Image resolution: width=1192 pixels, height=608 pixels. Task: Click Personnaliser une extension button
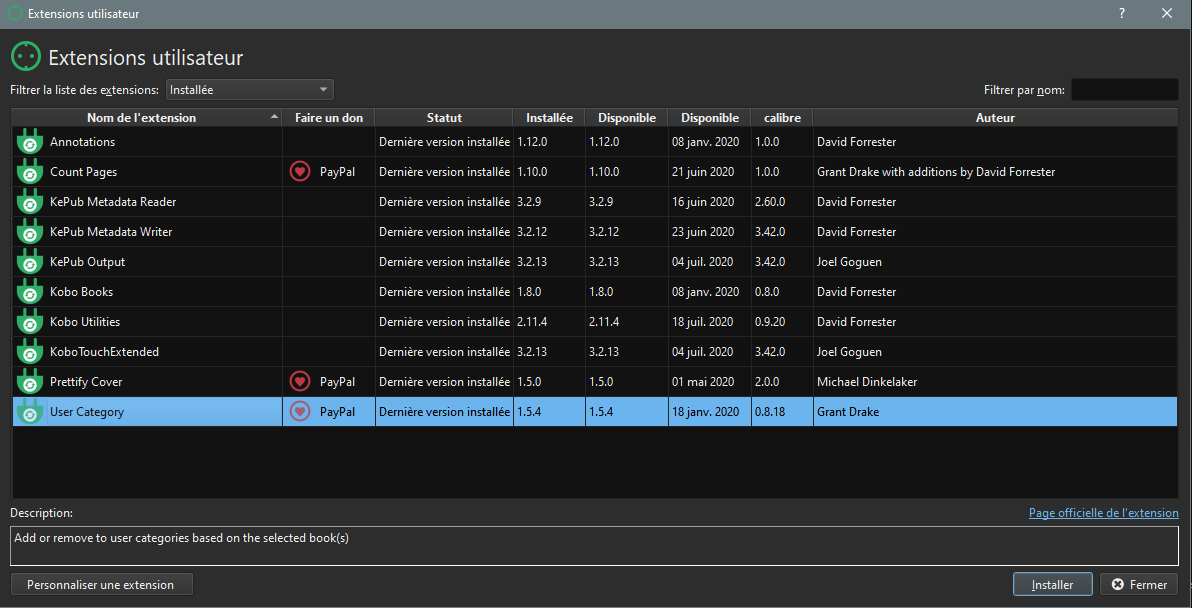pos(102,585)
